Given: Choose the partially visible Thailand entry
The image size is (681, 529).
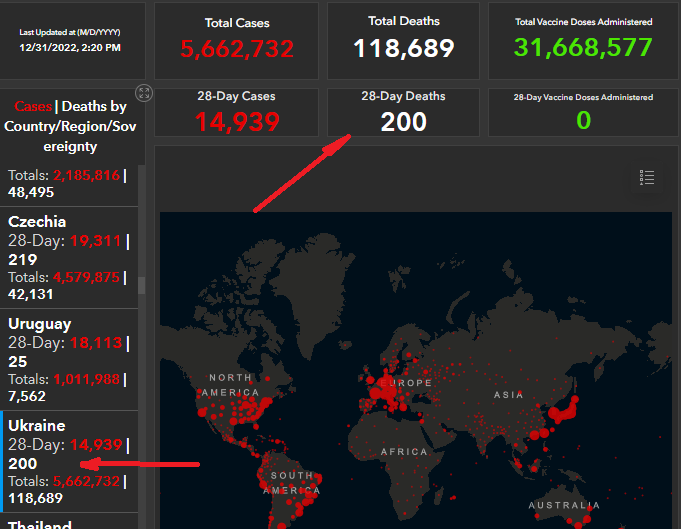Looking at the screenshot, I should (40, 523).
